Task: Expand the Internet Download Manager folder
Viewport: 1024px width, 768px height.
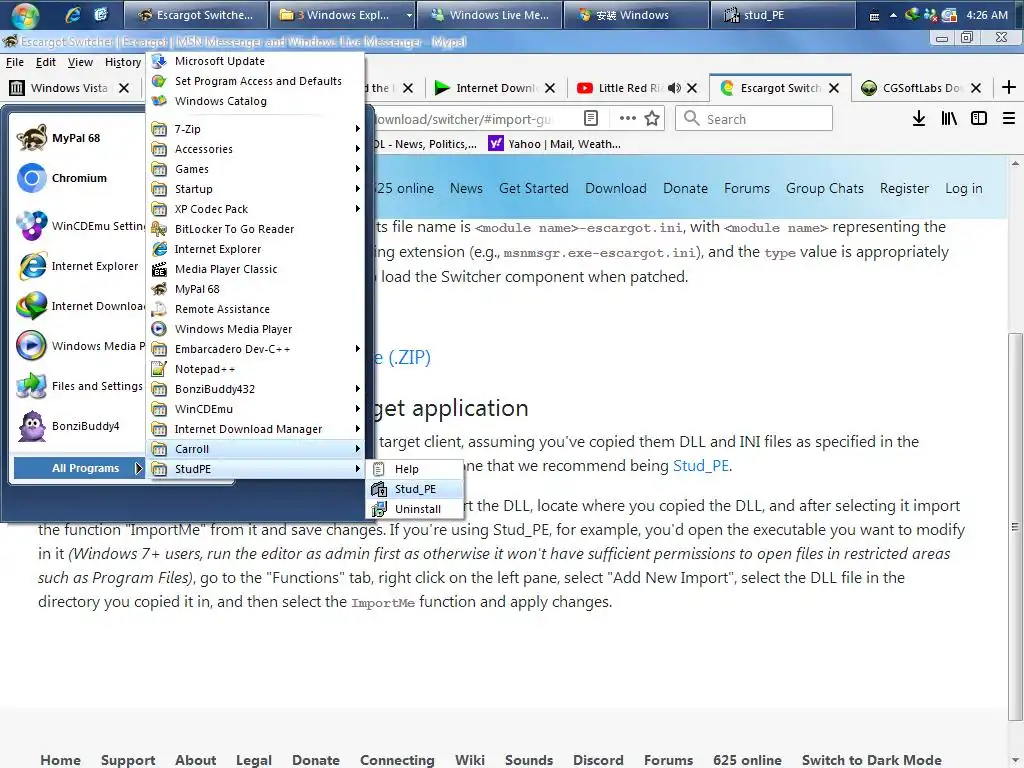Action: point(255,429)
